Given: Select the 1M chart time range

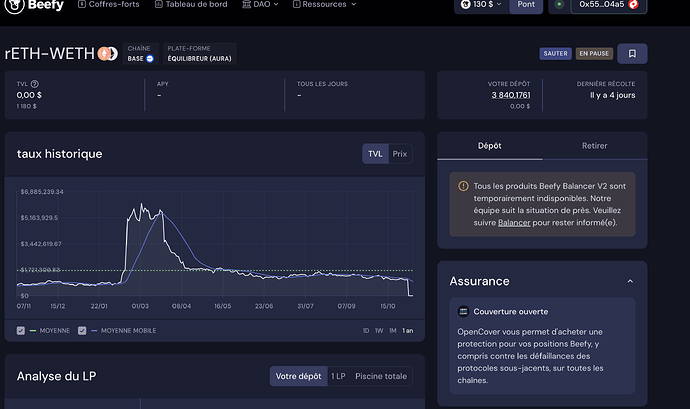Looking at the screenshot, I should [x=393, y=330].
